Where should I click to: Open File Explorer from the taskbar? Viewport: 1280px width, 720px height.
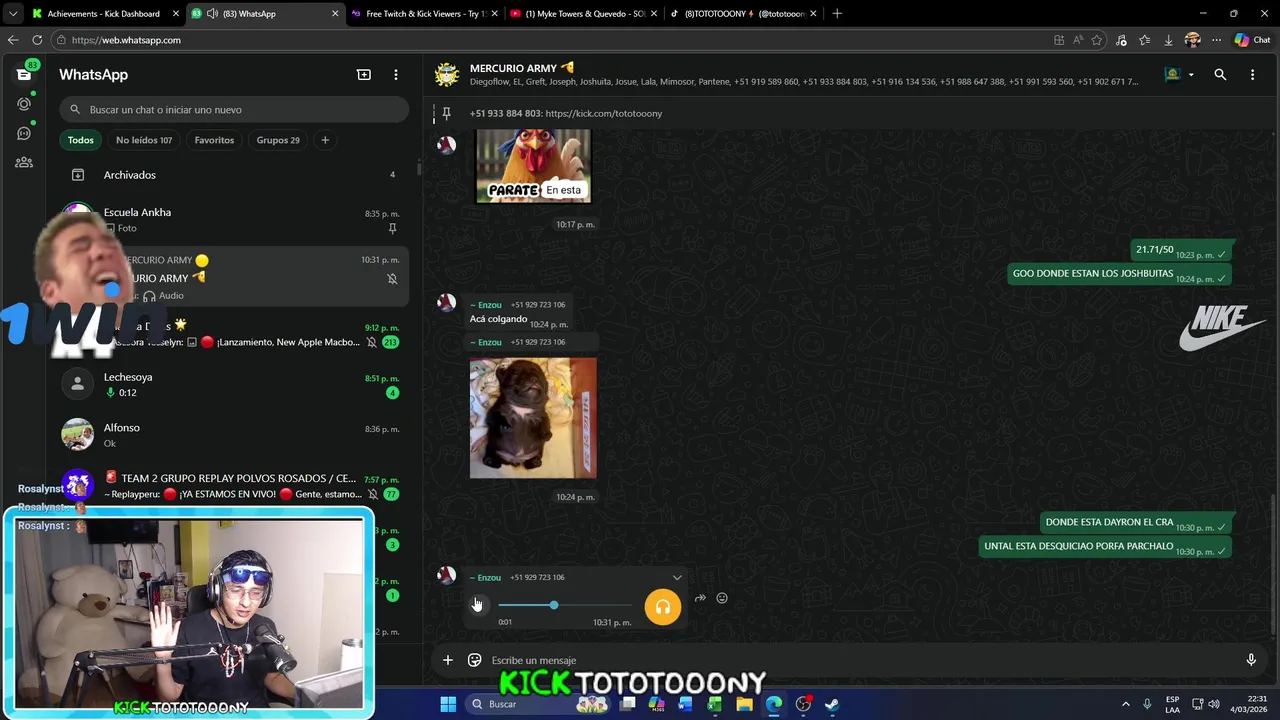pos(744,704)
